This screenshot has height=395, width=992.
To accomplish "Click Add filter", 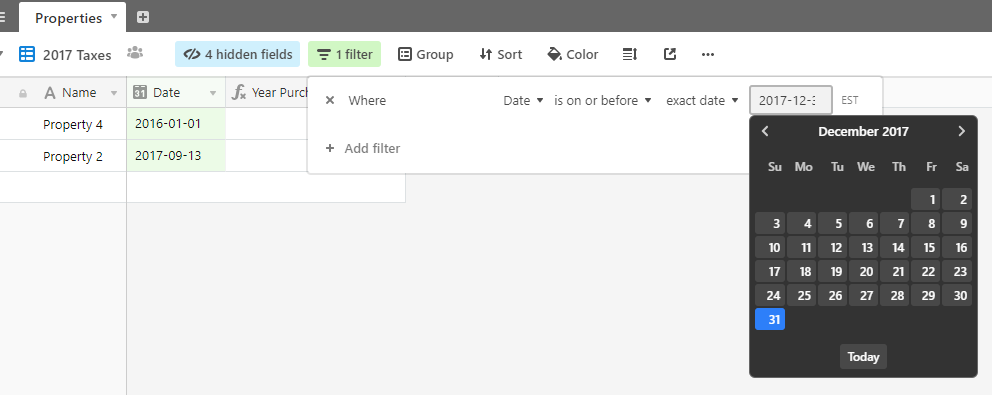I will (363, 148).
